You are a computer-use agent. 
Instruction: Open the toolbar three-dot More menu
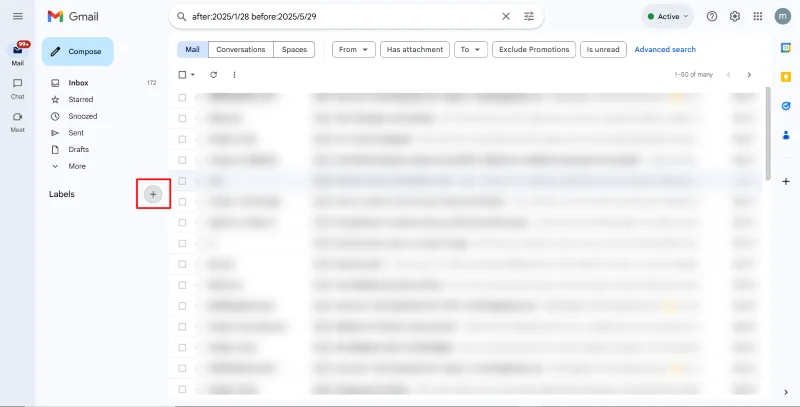(234, 74)
